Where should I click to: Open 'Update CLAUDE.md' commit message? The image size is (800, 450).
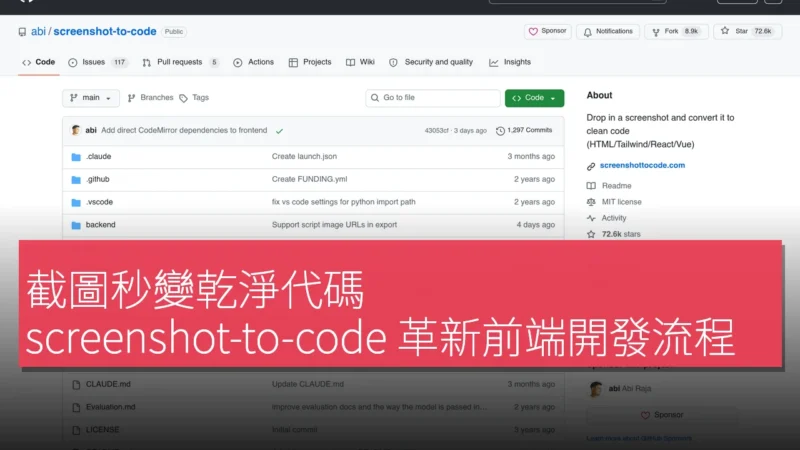click(x=308, y=384)
